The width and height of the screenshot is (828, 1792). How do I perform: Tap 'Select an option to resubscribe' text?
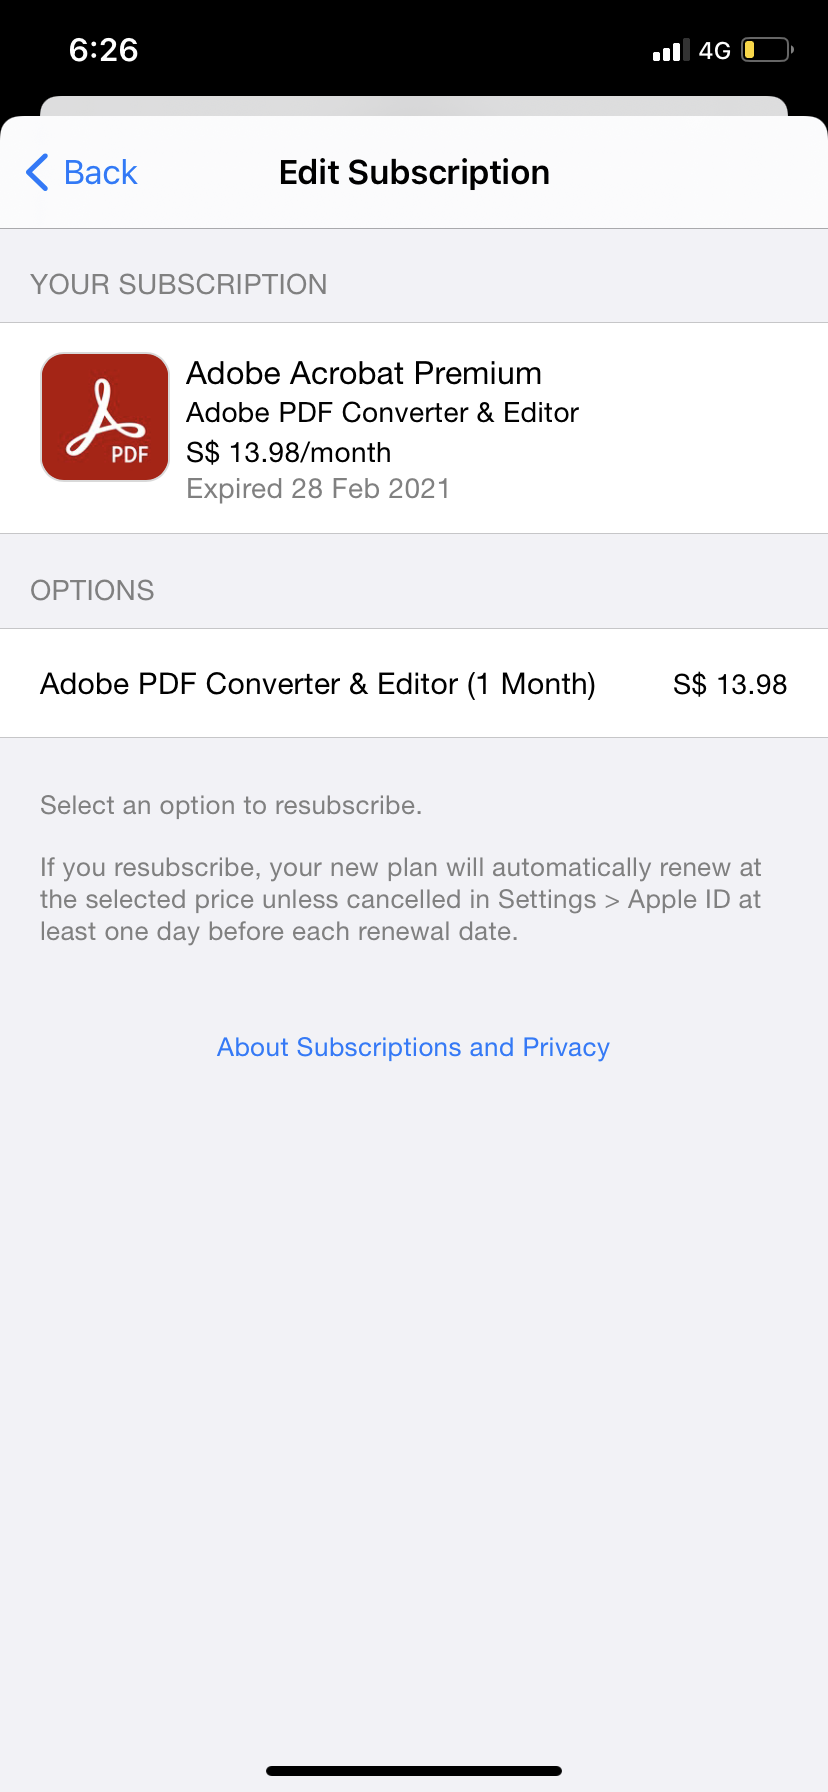231,805
